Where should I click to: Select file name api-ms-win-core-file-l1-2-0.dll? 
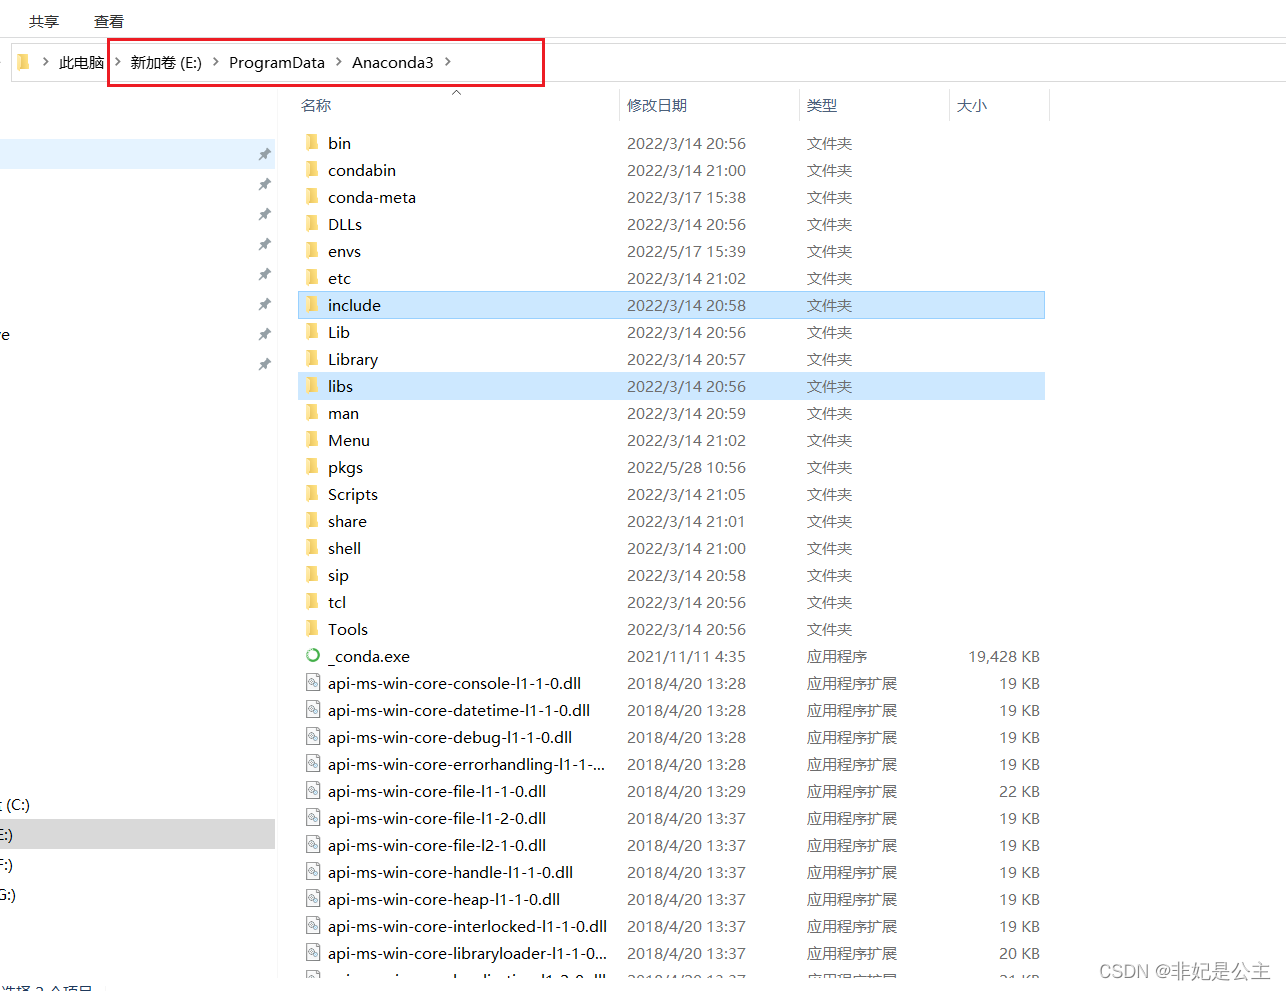[437, 818]
